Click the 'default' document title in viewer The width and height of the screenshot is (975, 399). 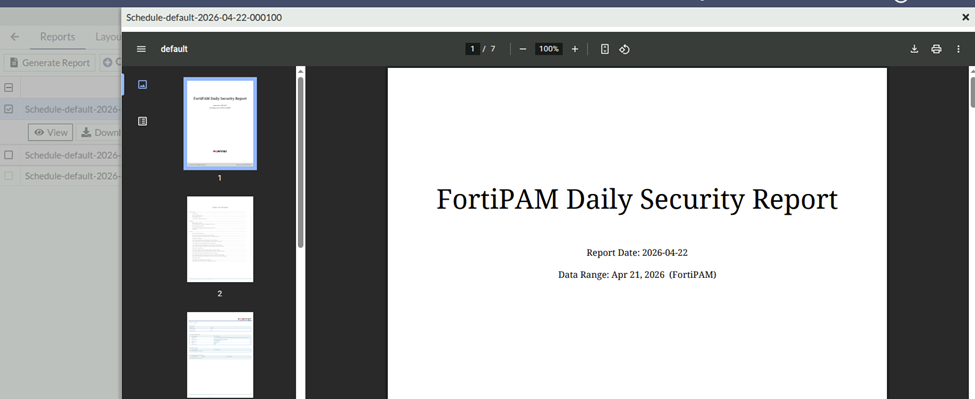pyautogui.click(x=174, y=49)
